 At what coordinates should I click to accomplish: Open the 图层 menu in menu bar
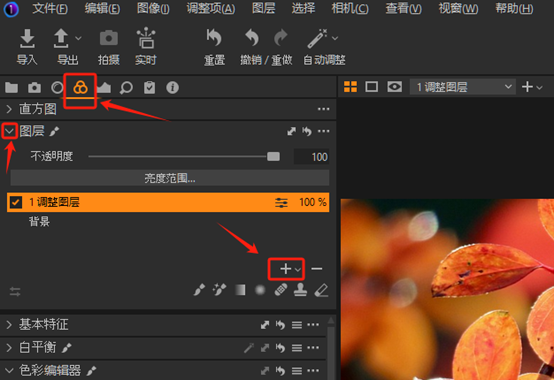click(264, 8)
